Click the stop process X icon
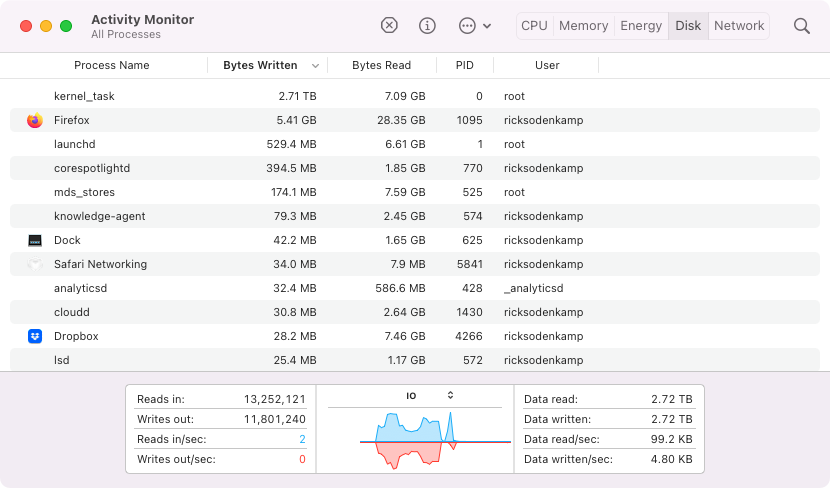Screen dimensions: 830x488 click(x=390, y=26)
